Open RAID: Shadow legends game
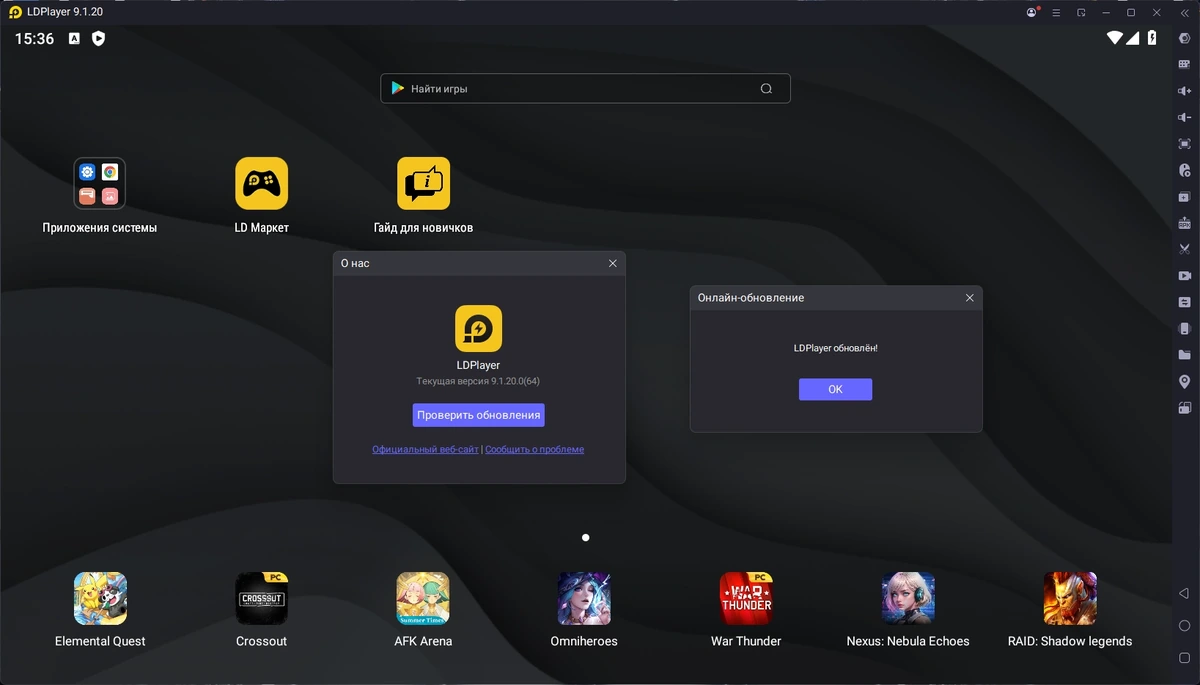 (1070, 598)
